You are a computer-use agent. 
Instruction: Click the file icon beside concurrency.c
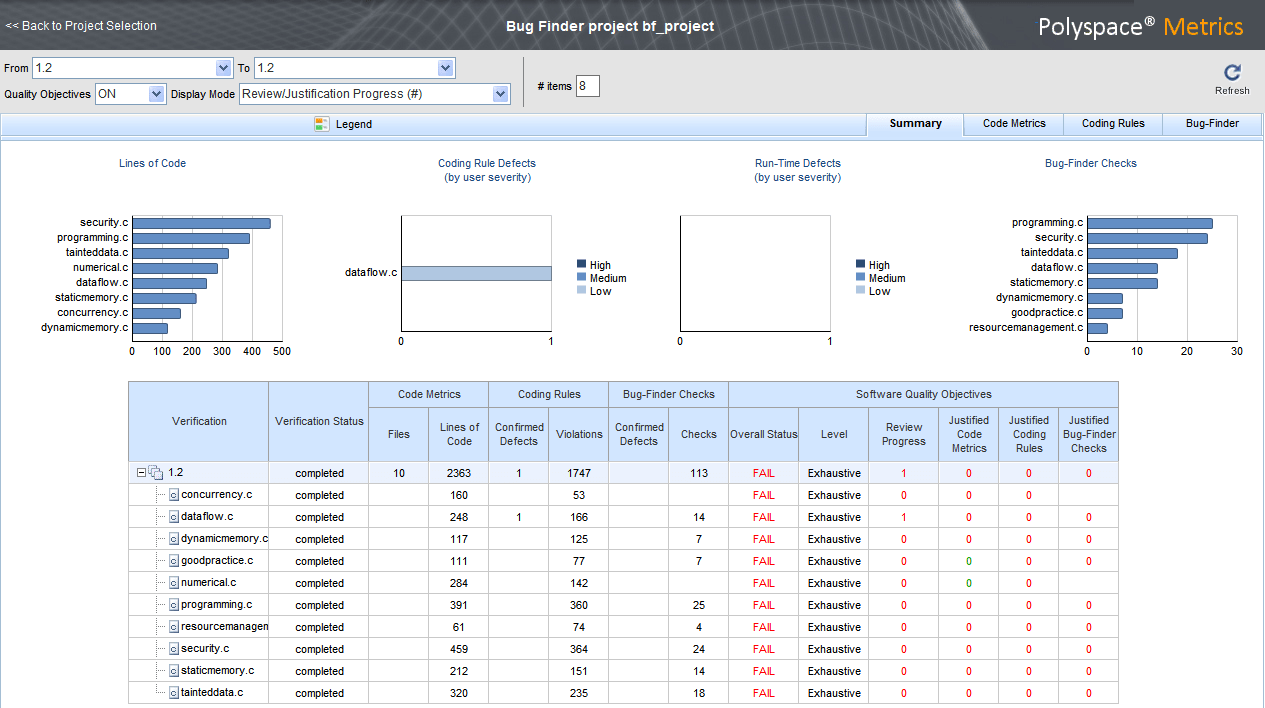click(173, 495)
